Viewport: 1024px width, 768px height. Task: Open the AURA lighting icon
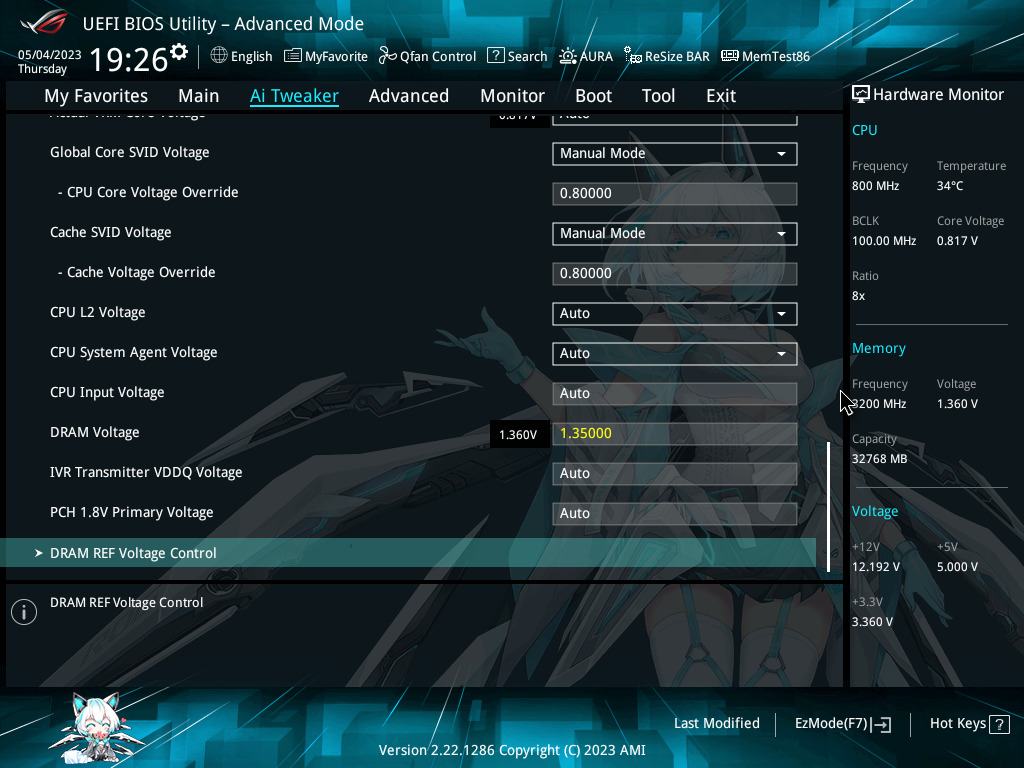[568, 56]
